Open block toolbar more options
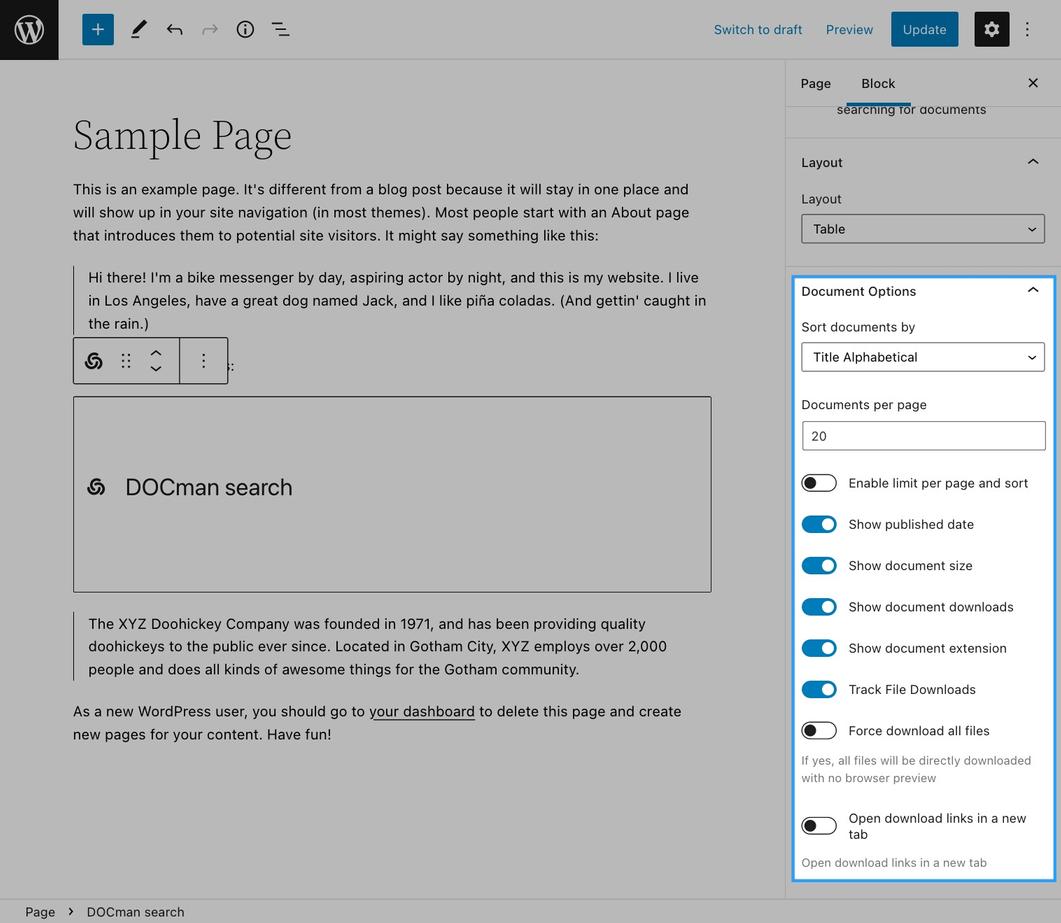The image size is (1061, 923). [203, 361]
